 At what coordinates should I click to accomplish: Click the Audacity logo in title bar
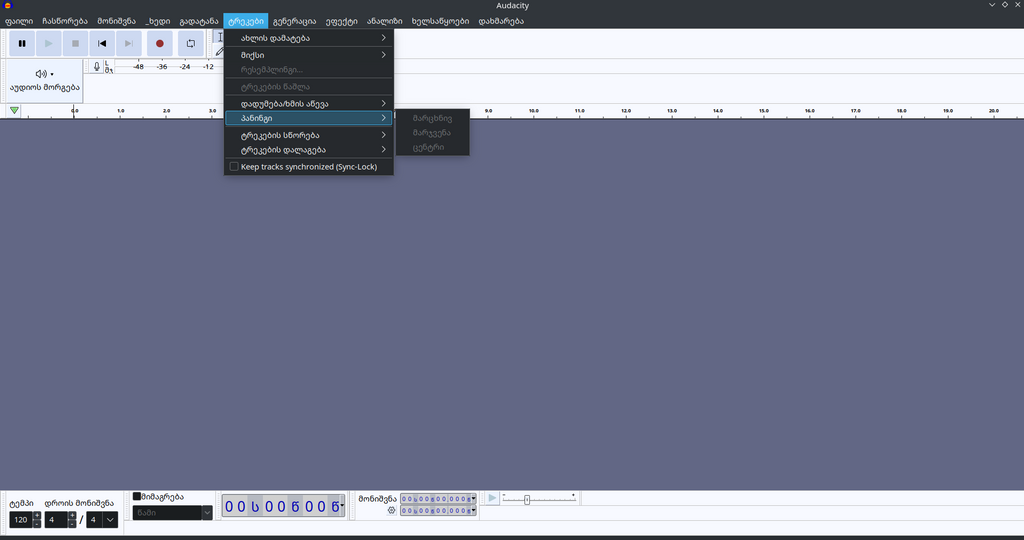(8, 5)
